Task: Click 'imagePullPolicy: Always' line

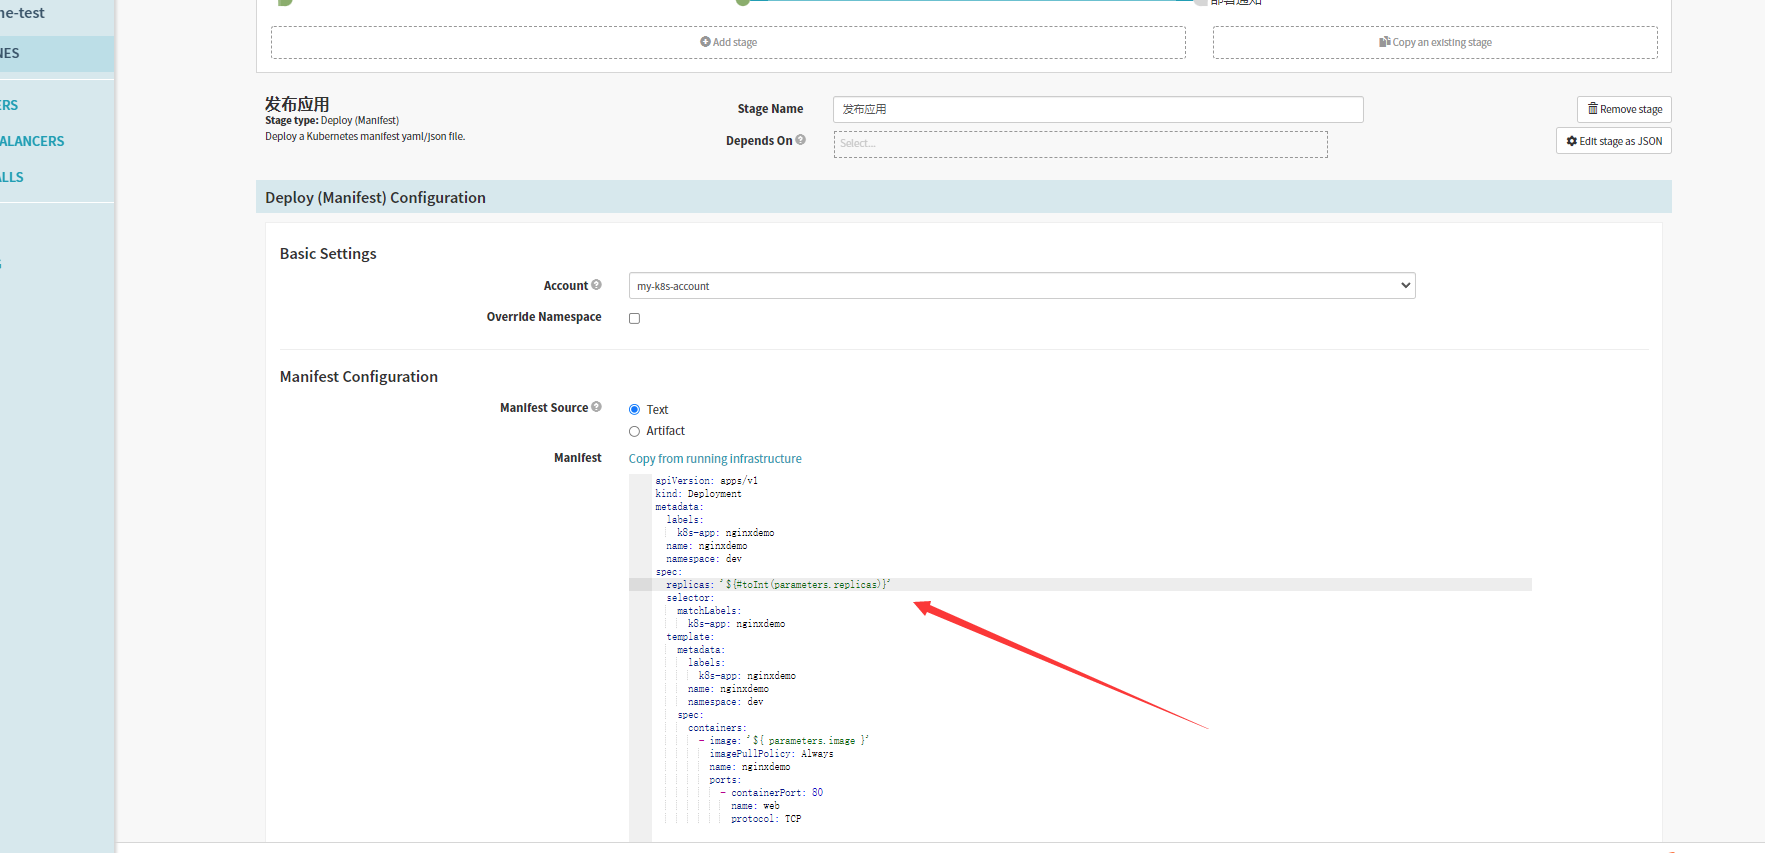Action: point(771,754)
